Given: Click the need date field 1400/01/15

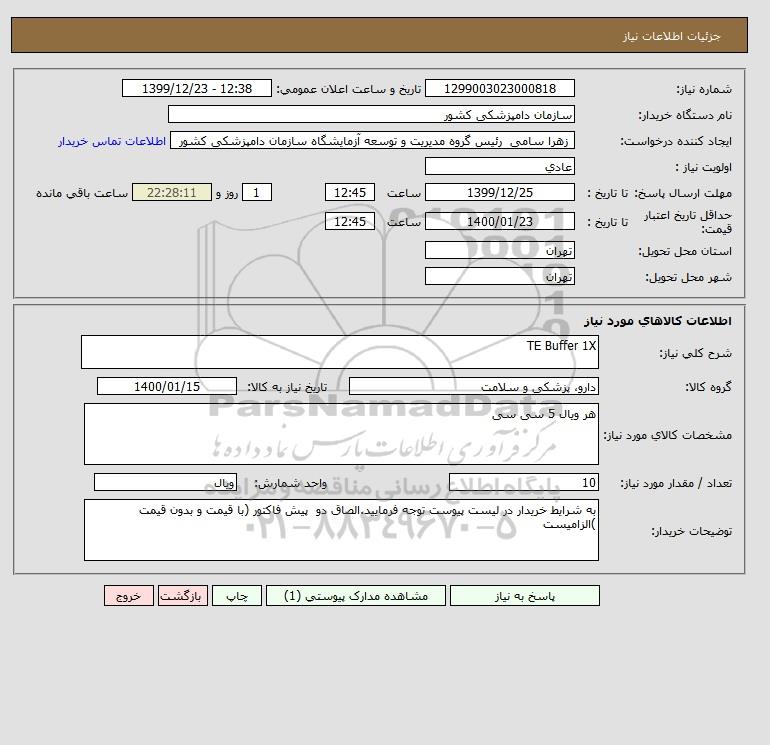Looking at the screenshot, I should coord(167,386).
